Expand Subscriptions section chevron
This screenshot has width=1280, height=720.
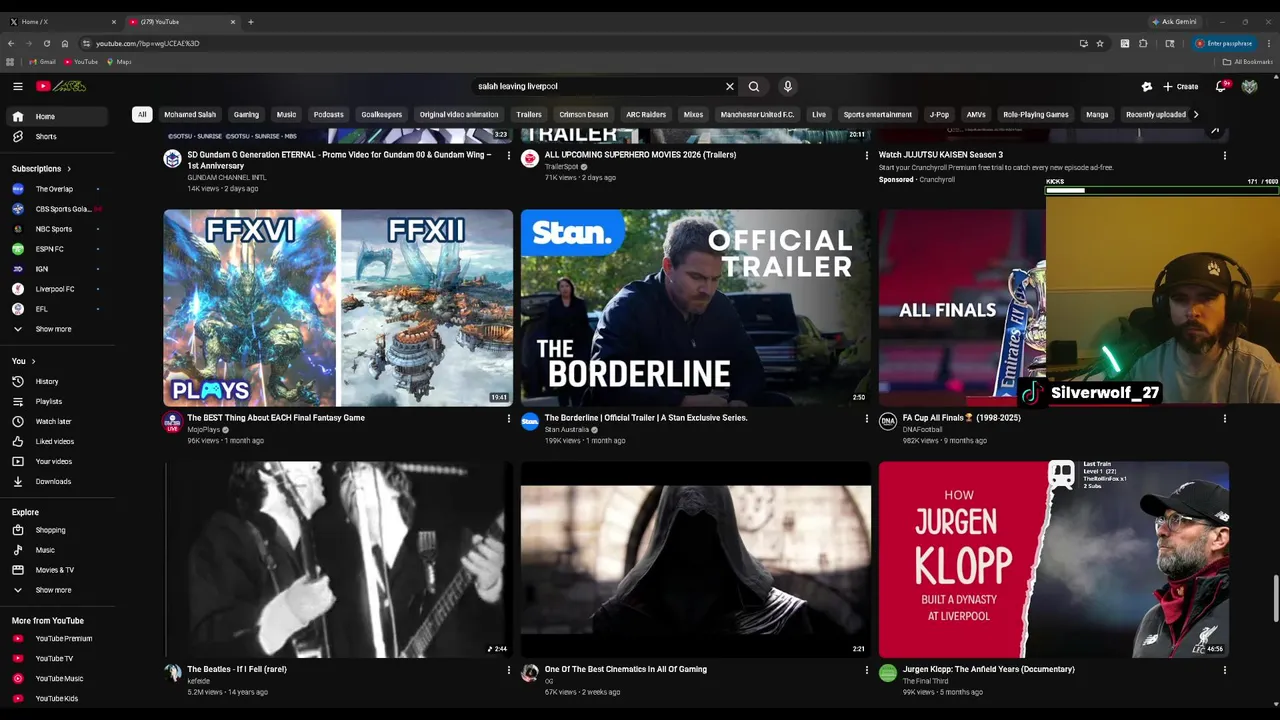point(69,169)
